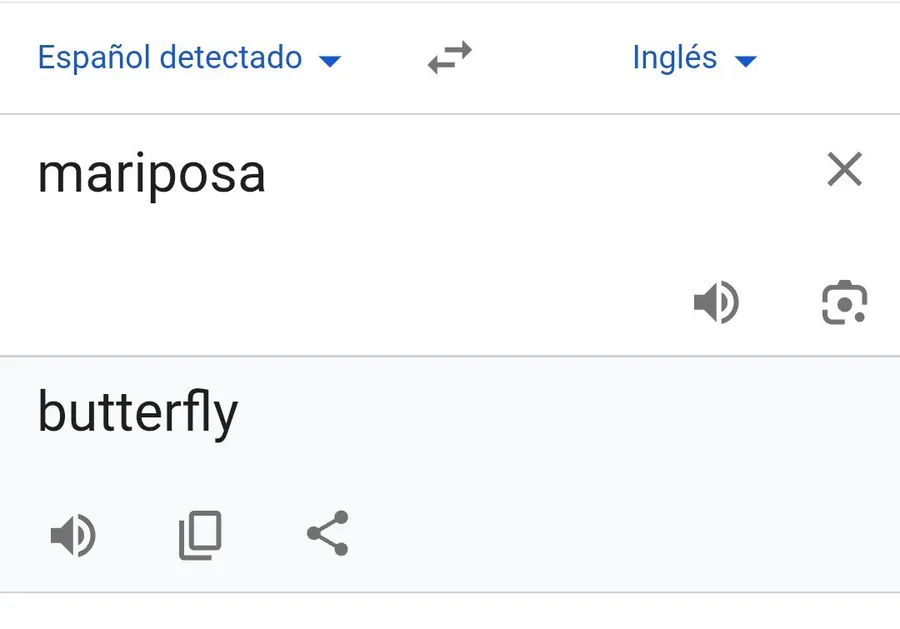The width and height of the screenshot is (900, 629).
Task: Copy the "butterfly" translation
Action: pyautogui.click(x=200, y=536)
